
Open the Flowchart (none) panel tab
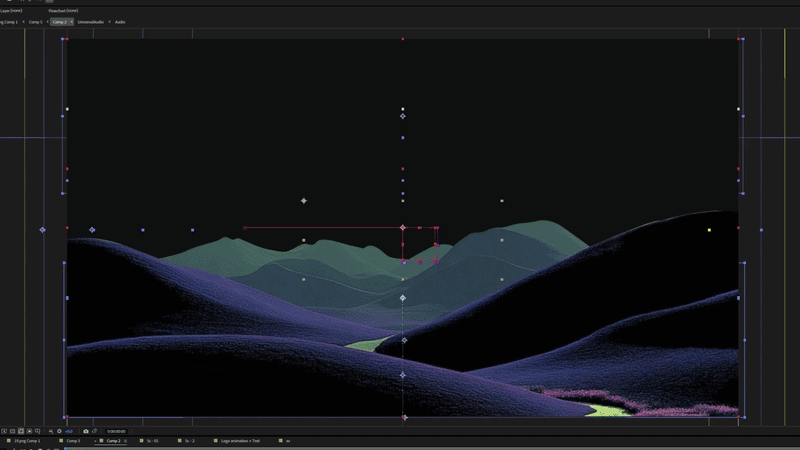click(x=63, y=10)
